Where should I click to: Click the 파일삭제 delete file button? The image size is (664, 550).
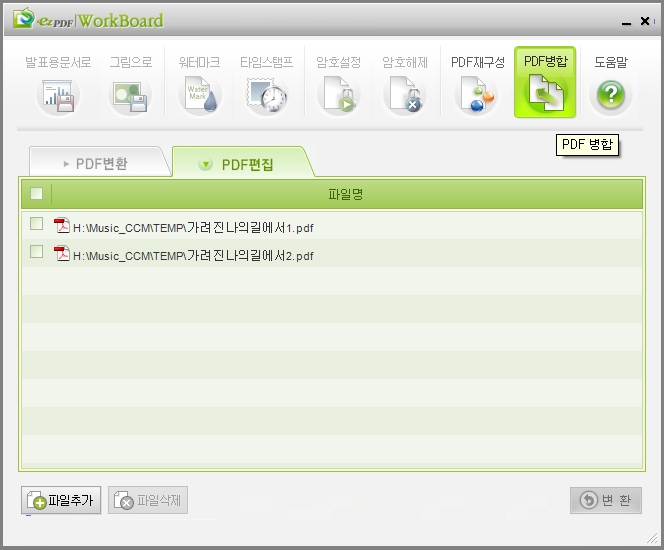tap(148, 500)
